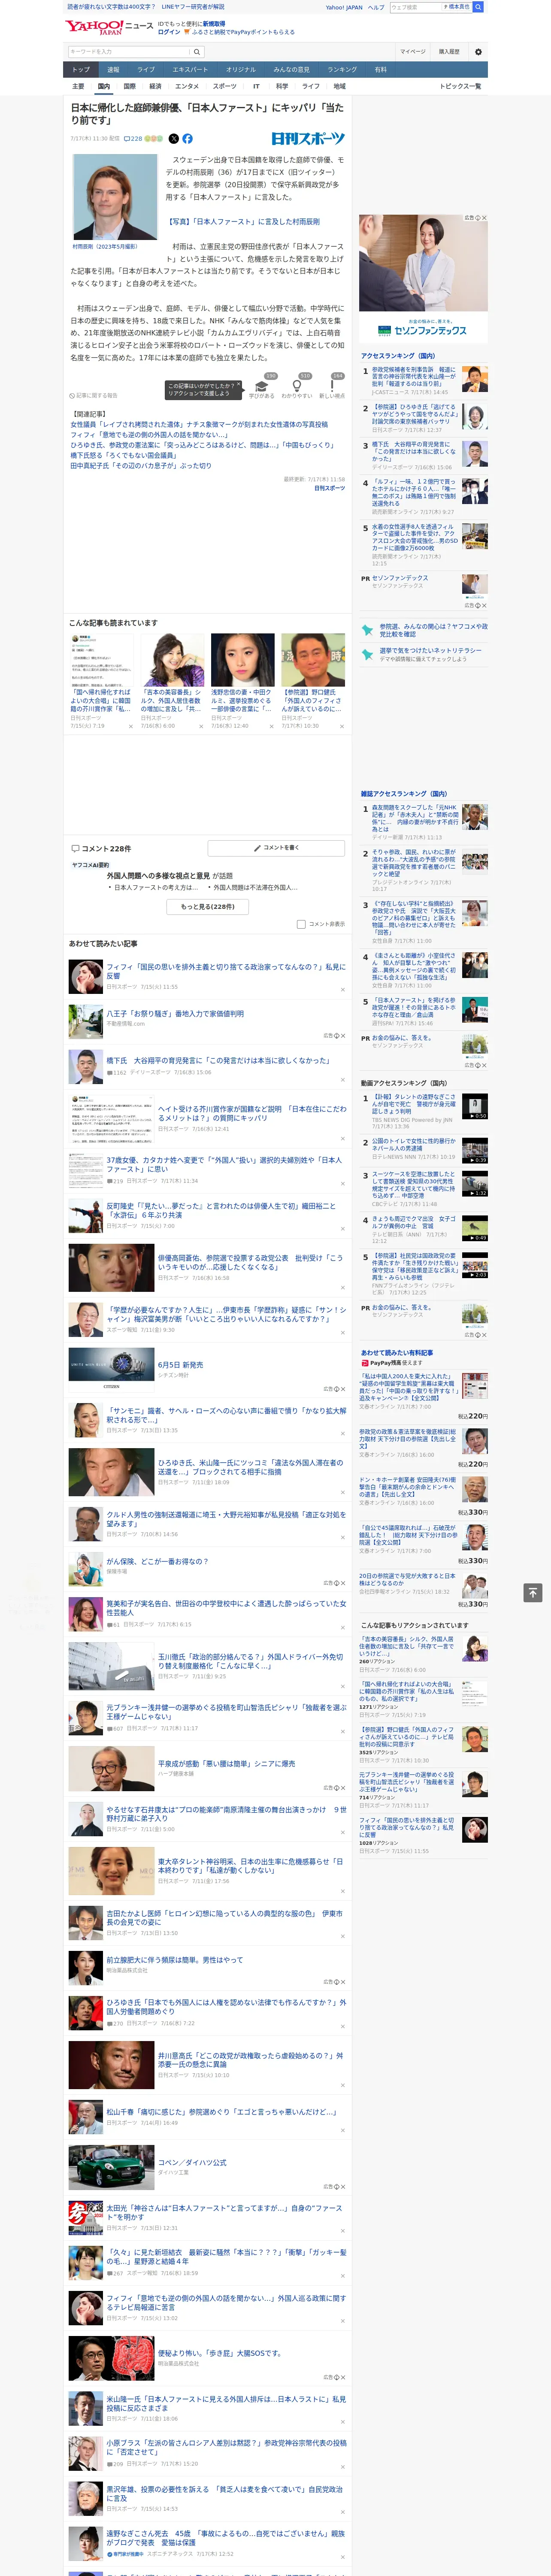Open the 【写真】「日本人ファースト」に言及した村雨辰剛 link
Screen dimensions: 551x2576
(242, 222)
